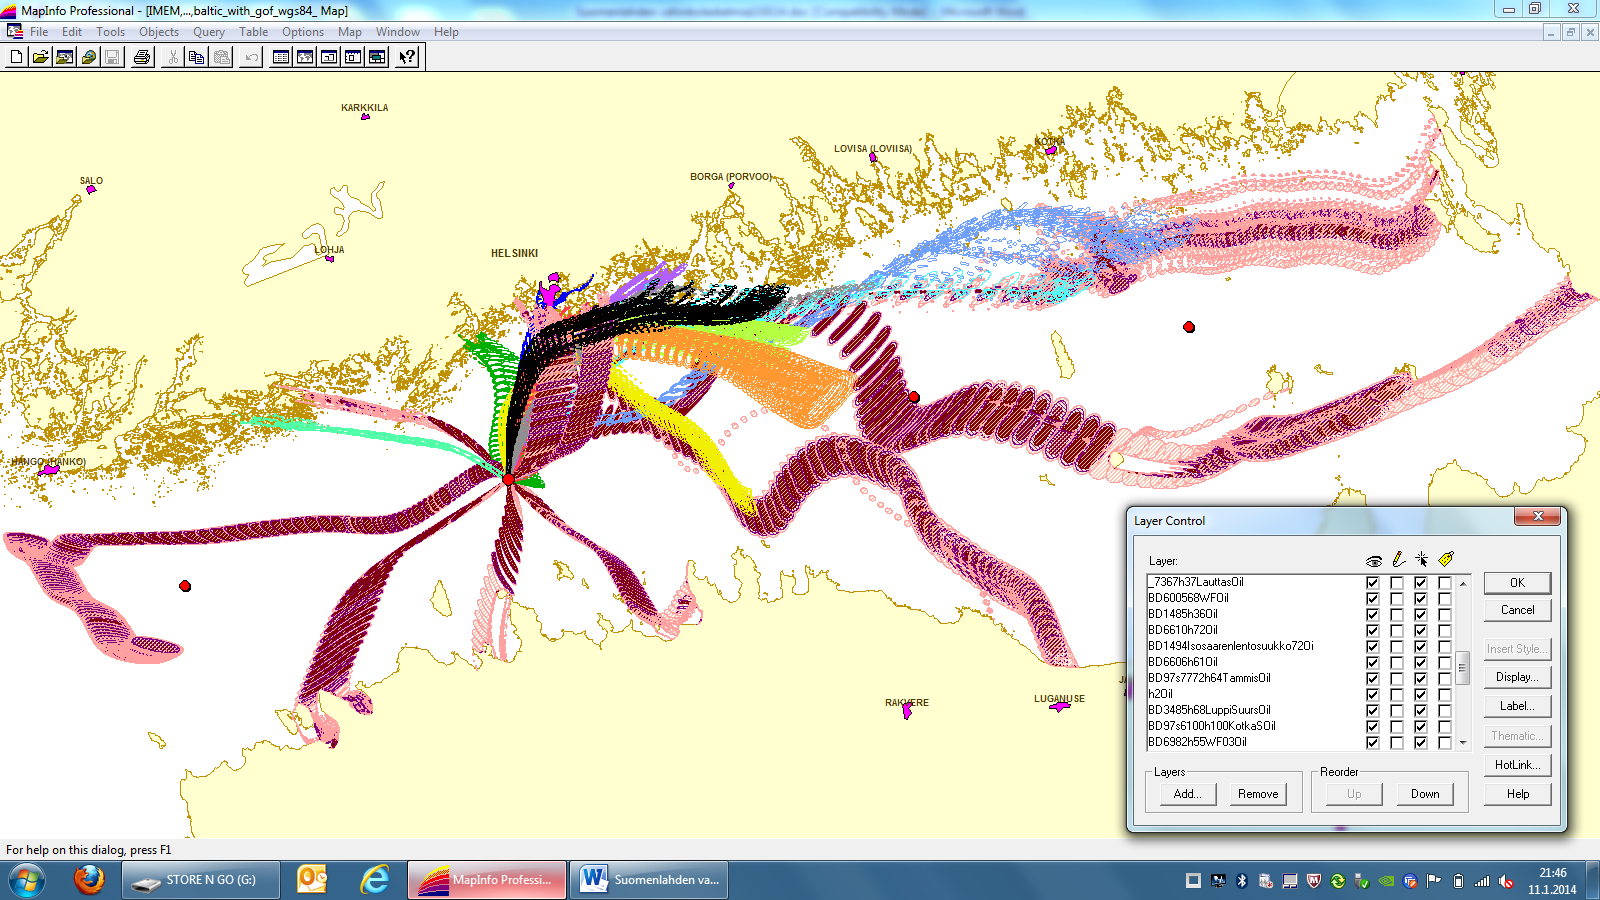Viewport: 1600px width, 900px height.
Task: Open the Objects menu
Action: [x=159, y=32]
